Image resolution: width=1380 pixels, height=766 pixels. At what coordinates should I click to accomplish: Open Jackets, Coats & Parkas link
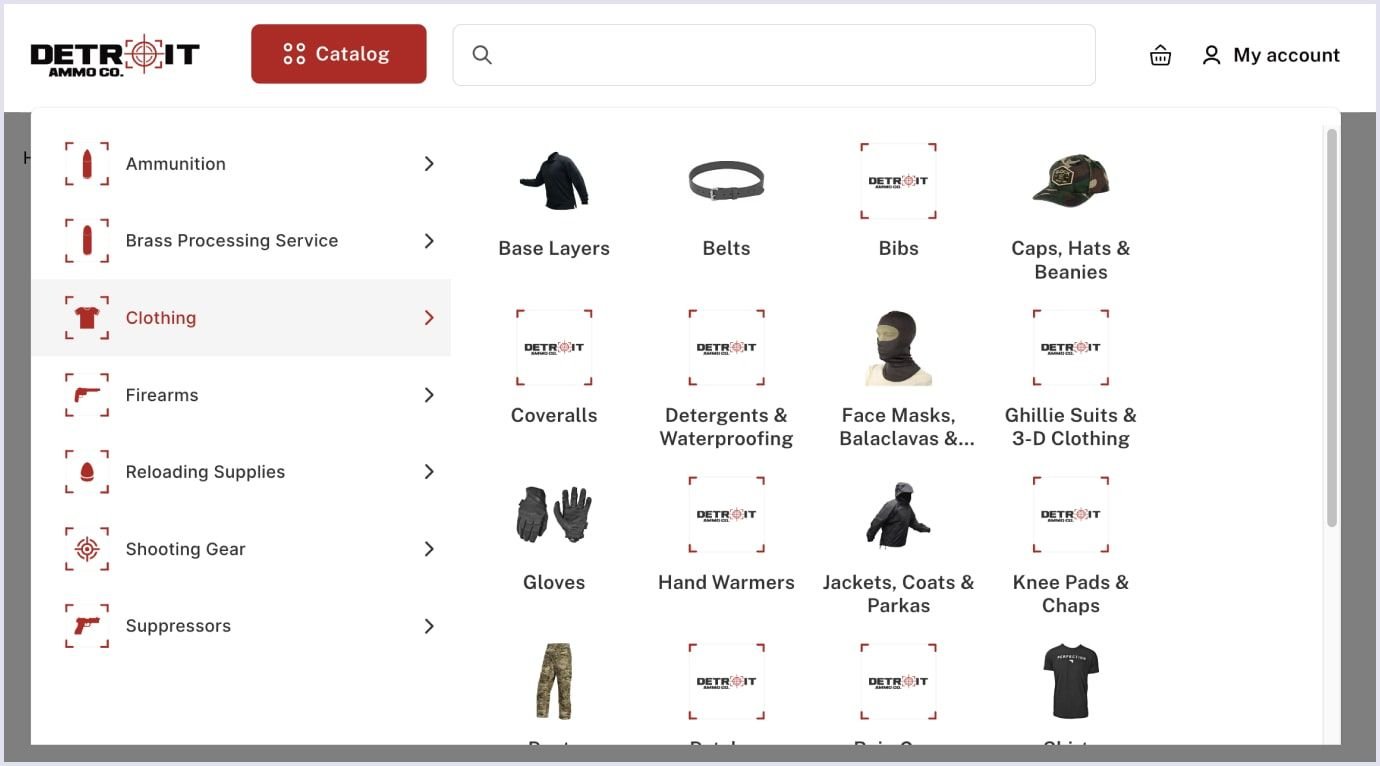click(898, 594)
